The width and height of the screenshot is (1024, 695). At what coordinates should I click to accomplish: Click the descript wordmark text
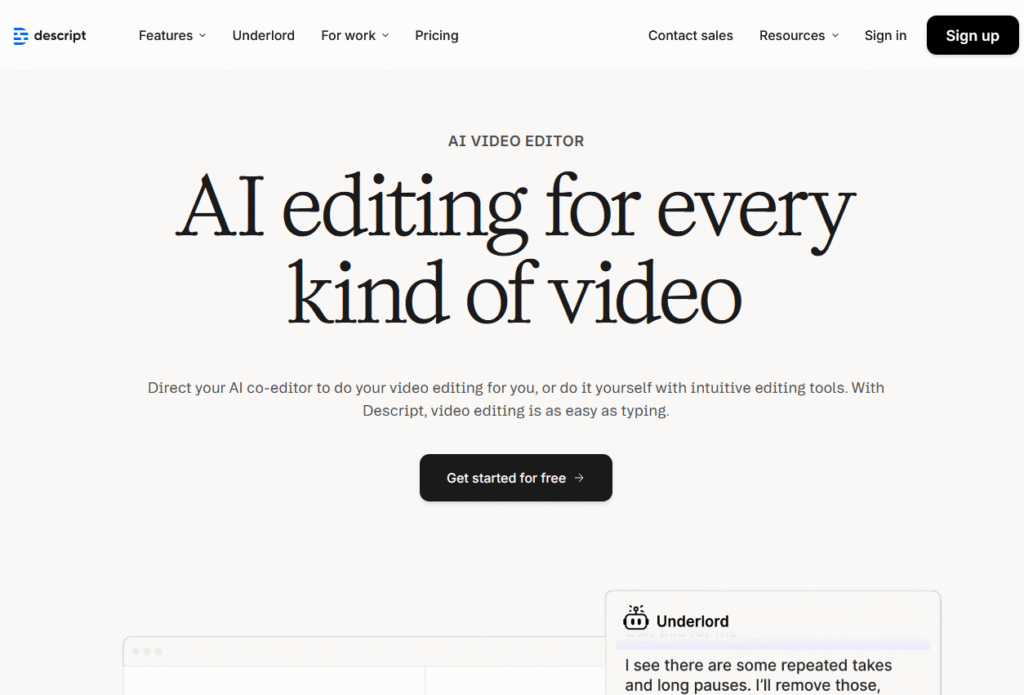point(60,36)
